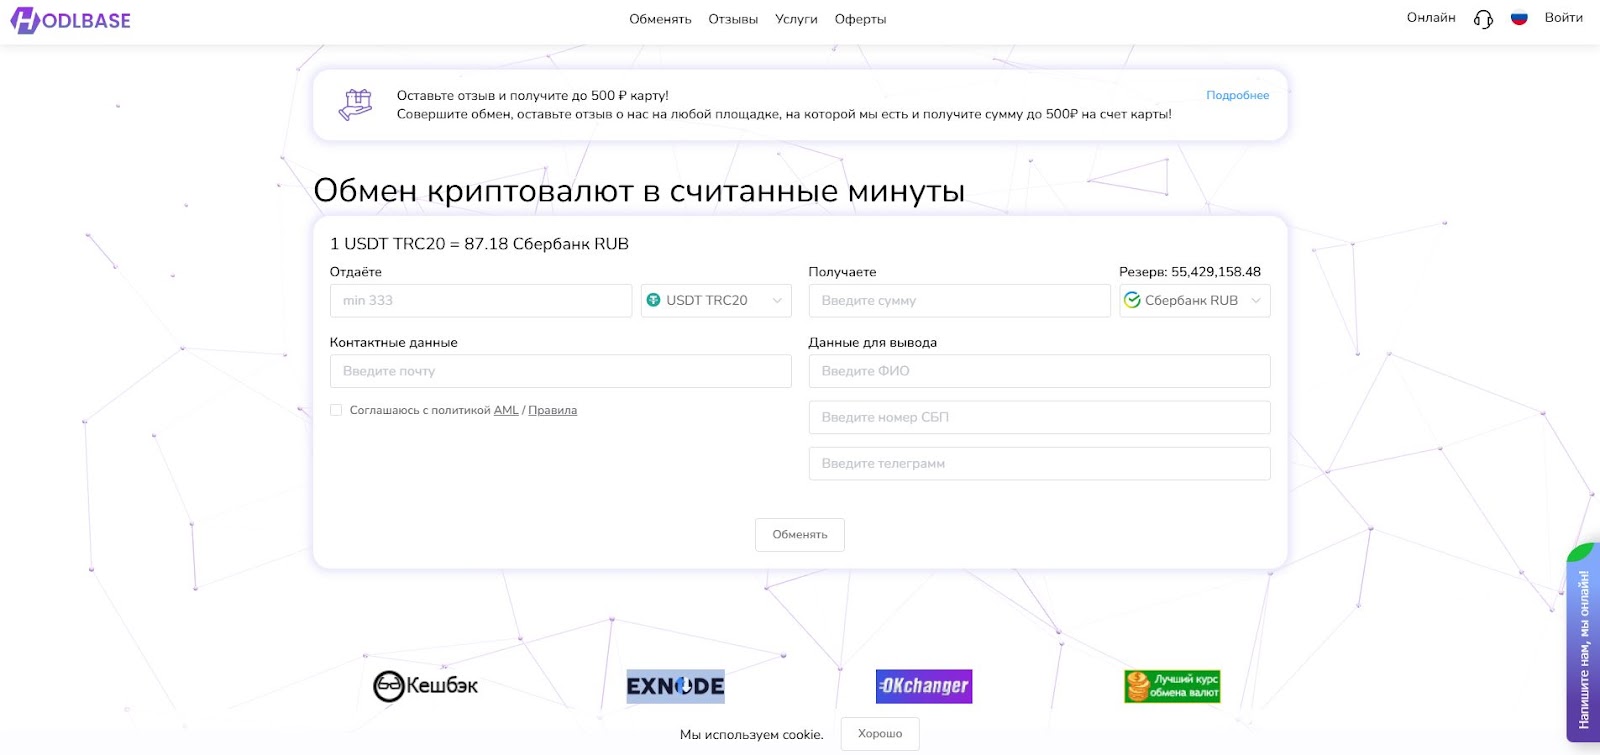Click the Sberbank logo icon

click(1132, 300)
